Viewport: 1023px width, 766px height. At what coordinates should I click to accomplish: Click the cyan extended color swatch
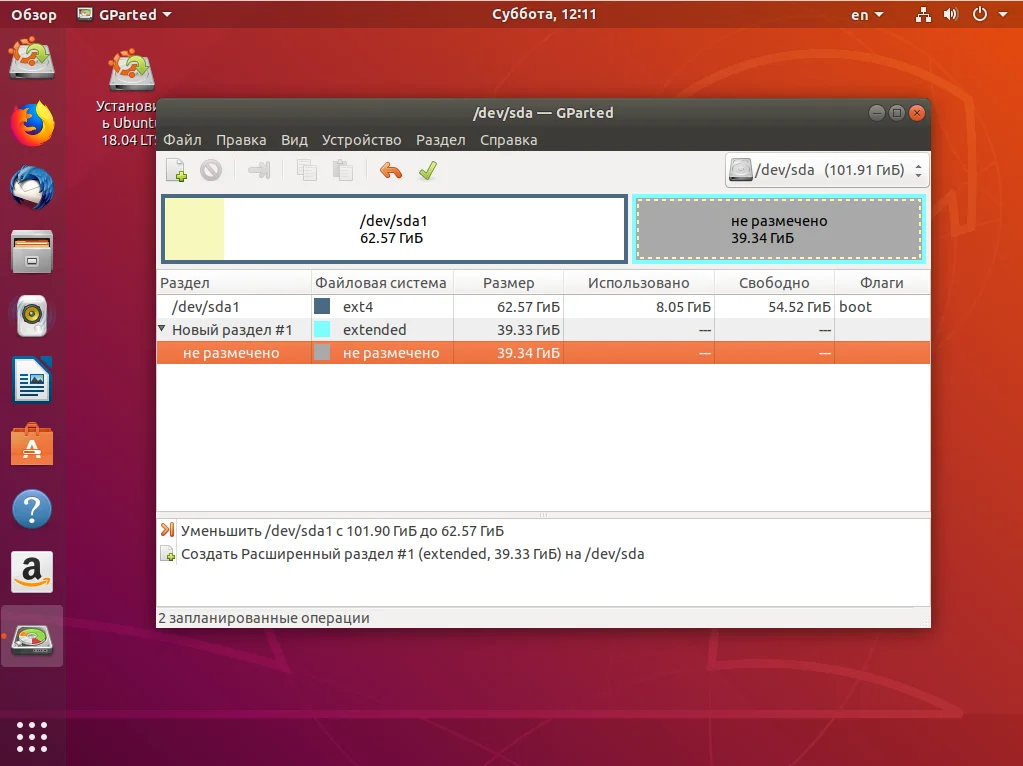[322, 329]
